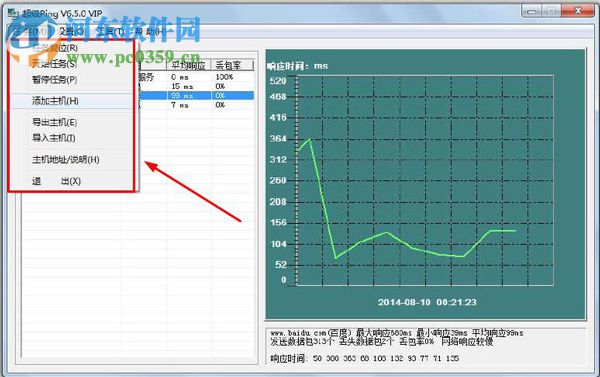
Task: Select 导出主机(E) export hosts entry
Action: 54,122
